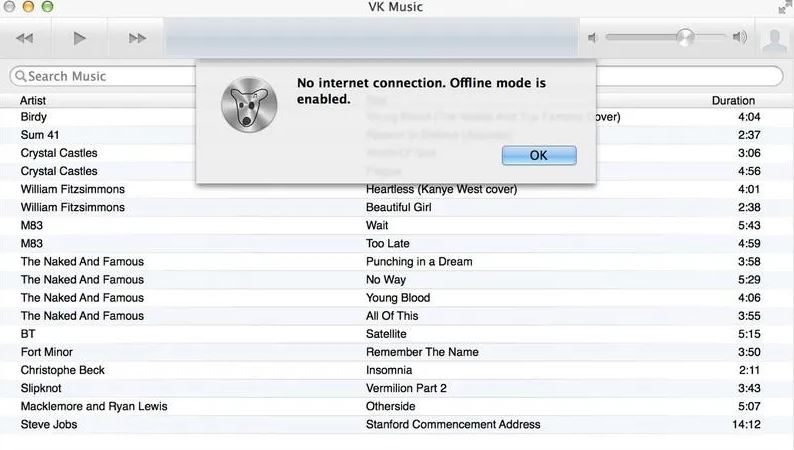Select the M83 song Too Late
Screen dimensions: 794x450
[x=397, y=243]
